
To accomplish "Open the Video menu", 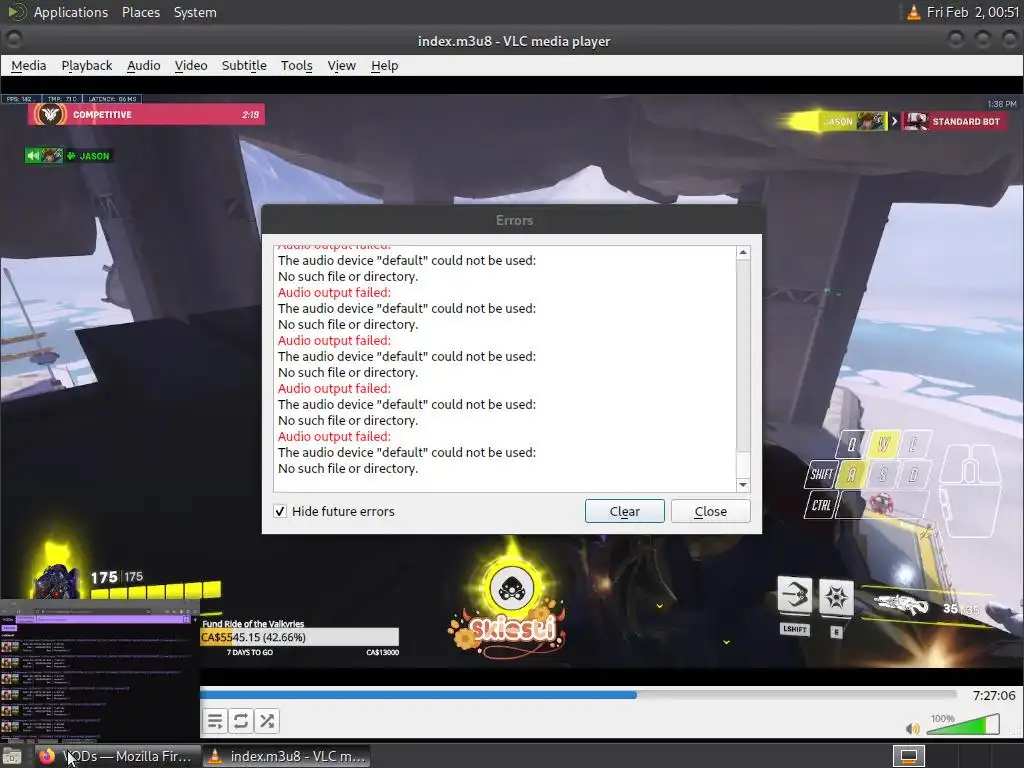I will pyautogui.click(x=191, y=65).
